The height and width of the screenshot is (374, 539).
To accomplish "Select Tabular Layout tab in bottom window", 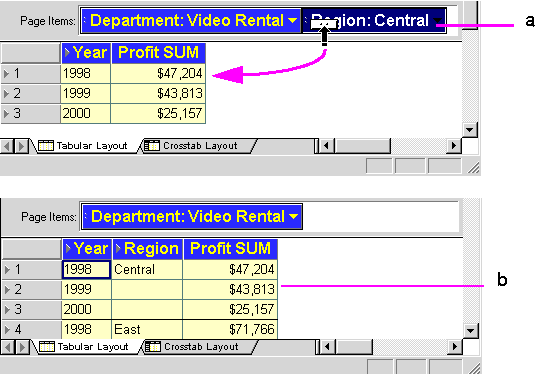I will (93, 346).
